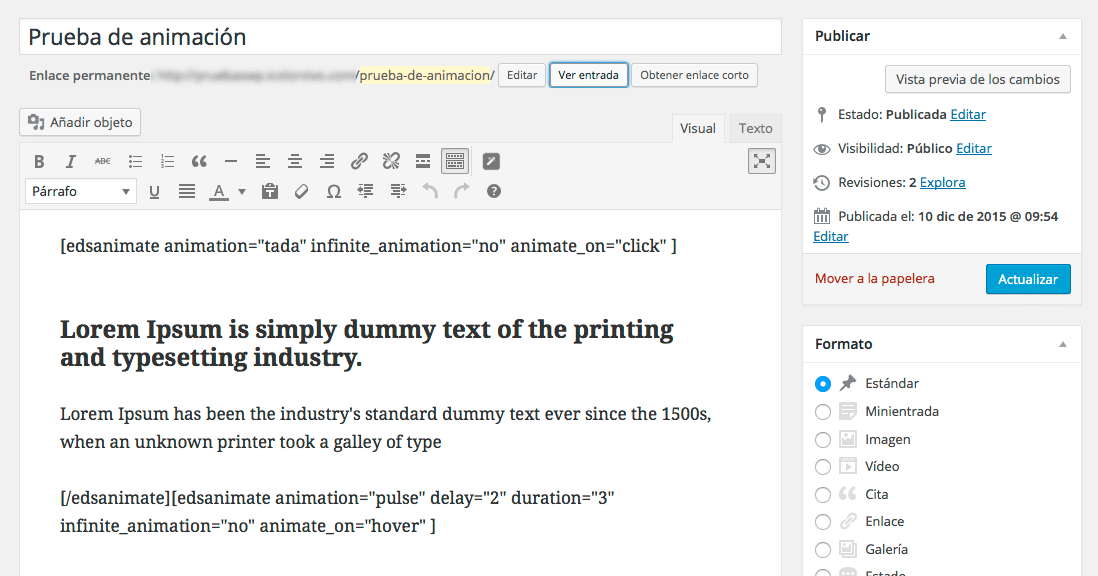
Task: Open the special character picker
Action: (x=333, y=190)
